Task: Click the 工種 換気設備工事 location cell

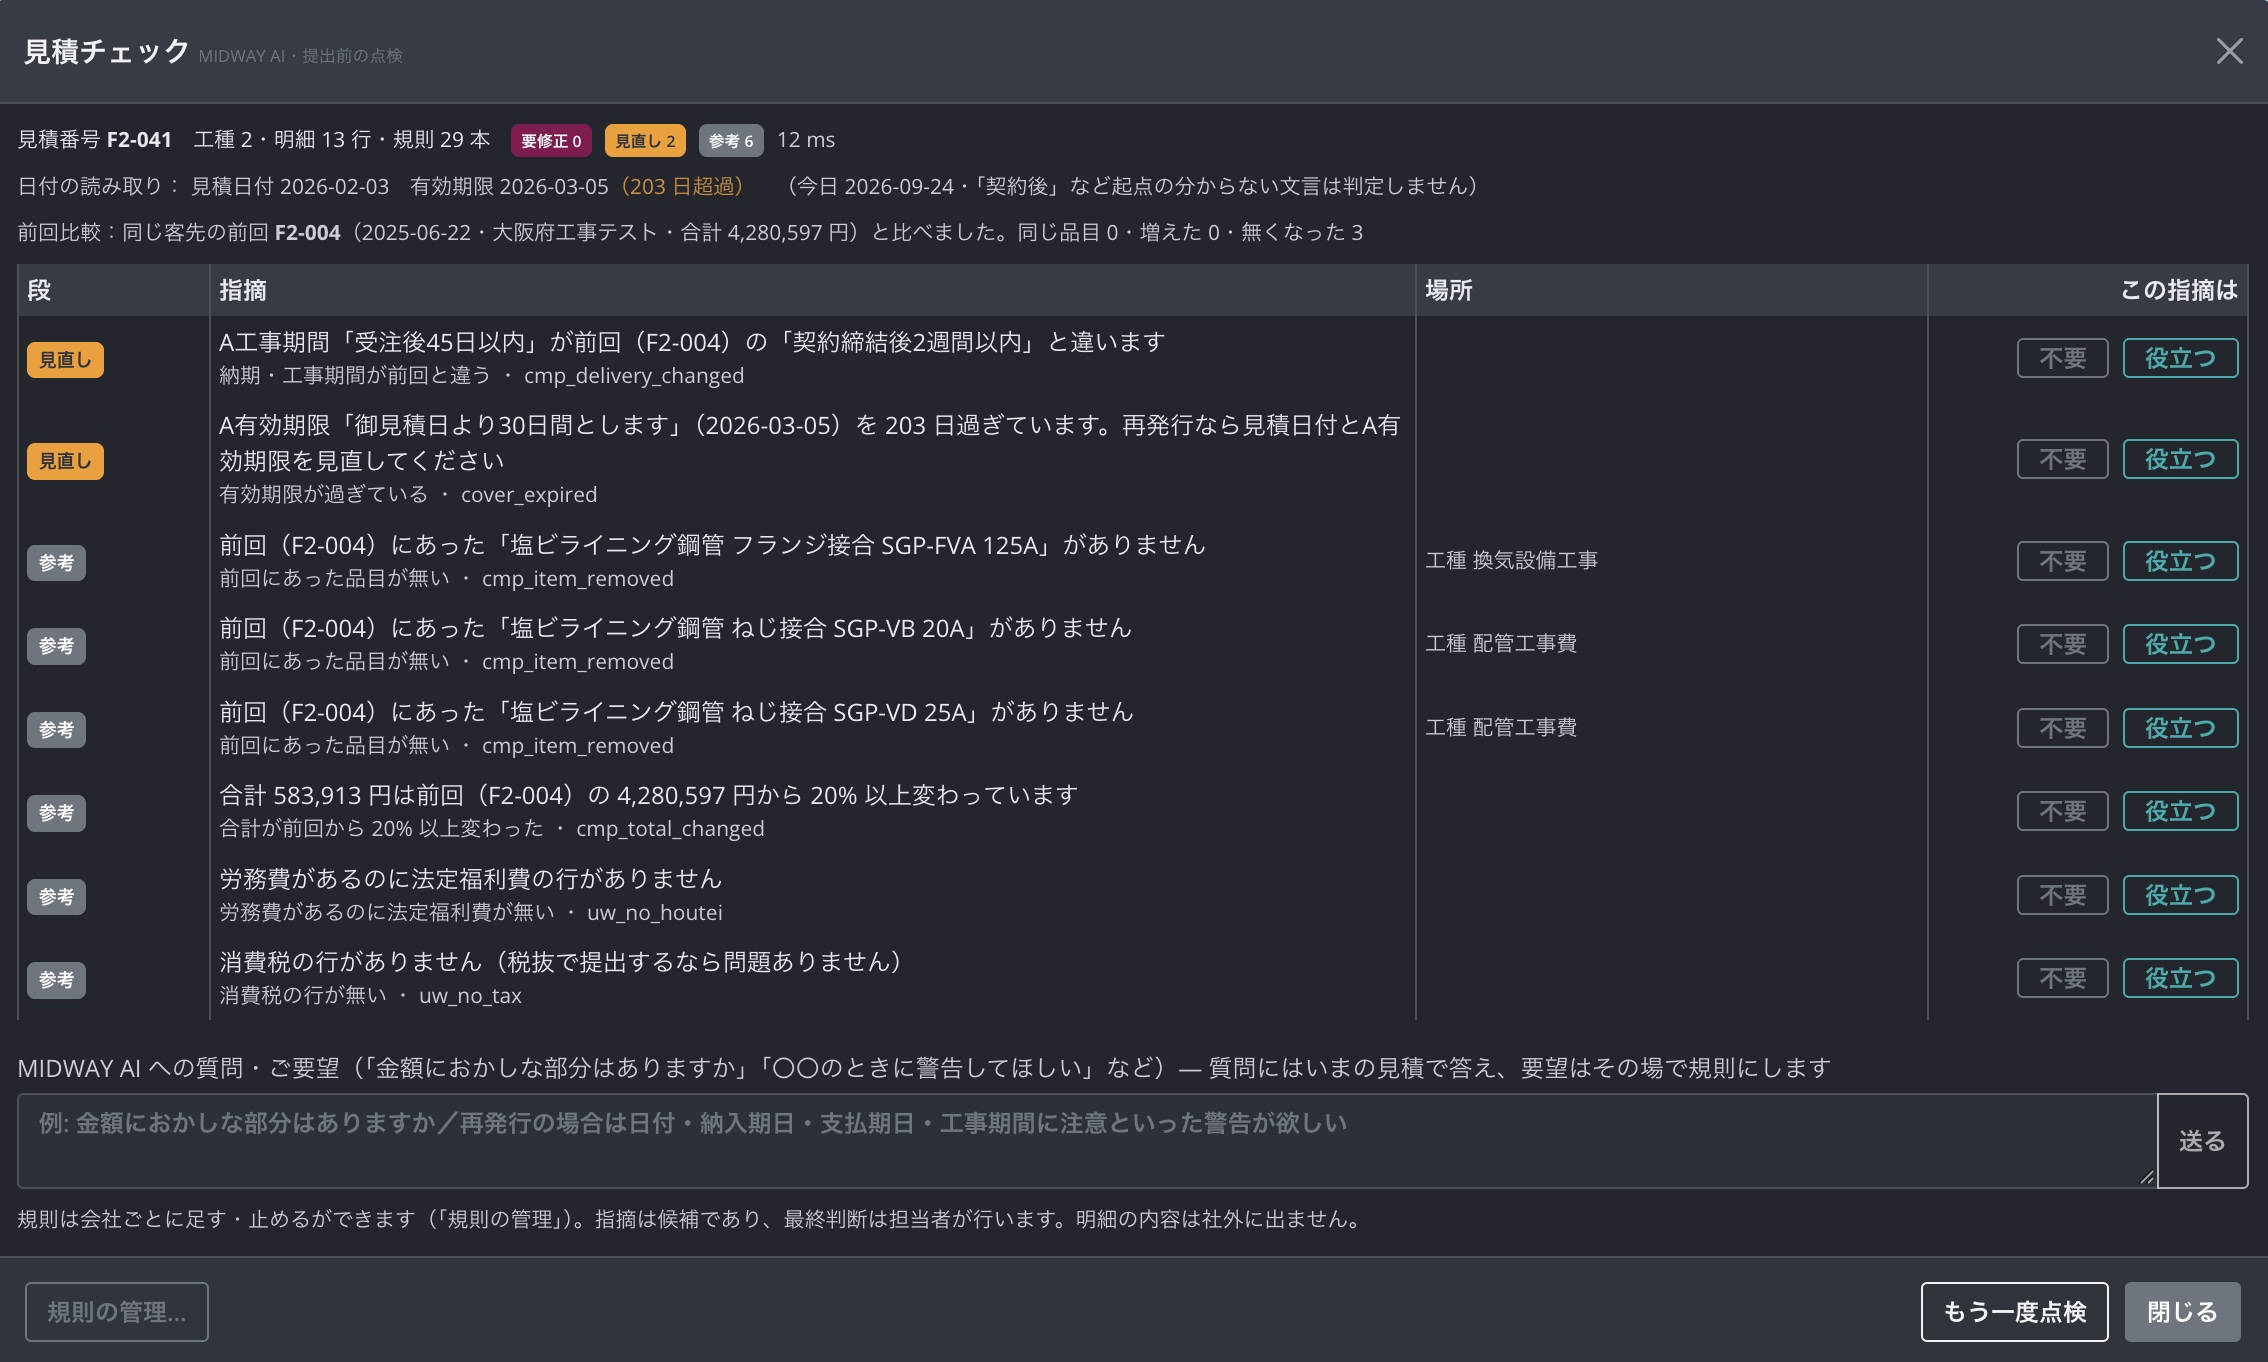Action: click(1511, 560)
